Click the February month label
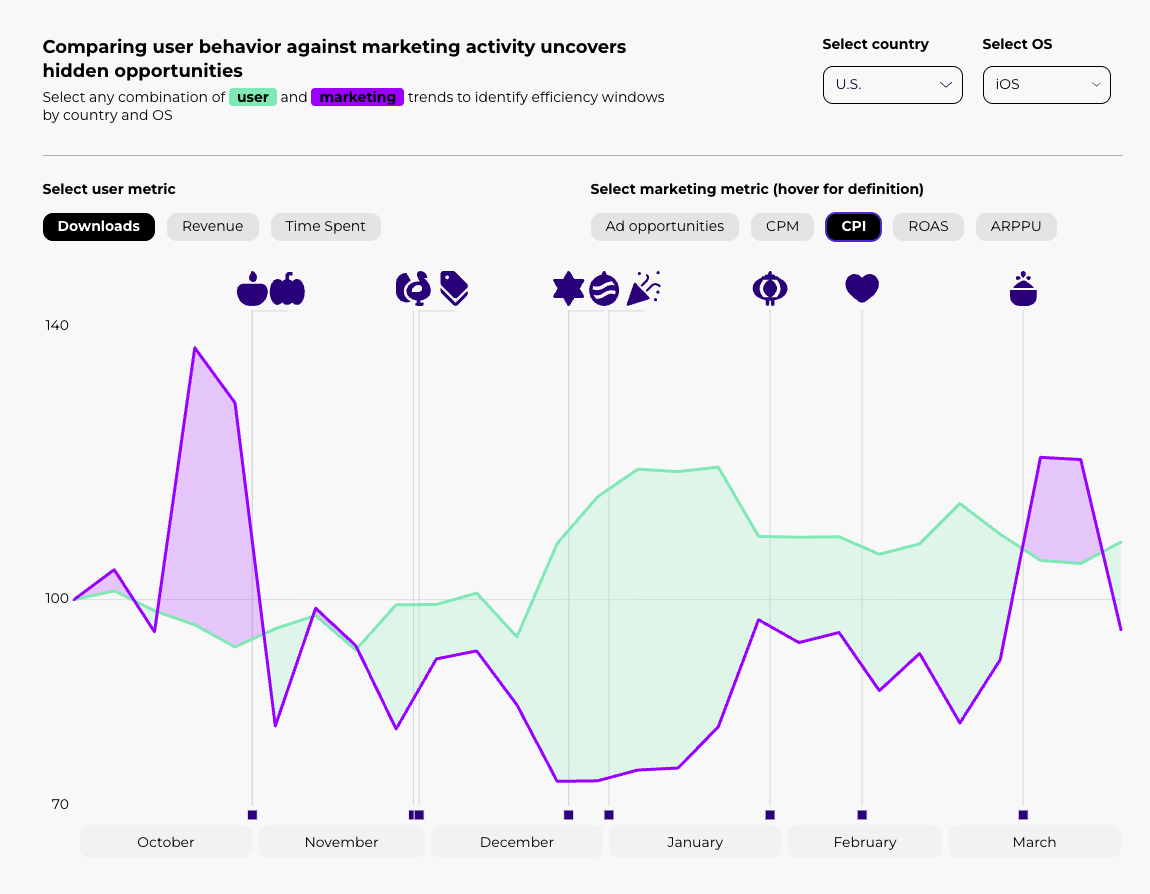This screenshot has height=894, width=1150. tap(864, 842)
